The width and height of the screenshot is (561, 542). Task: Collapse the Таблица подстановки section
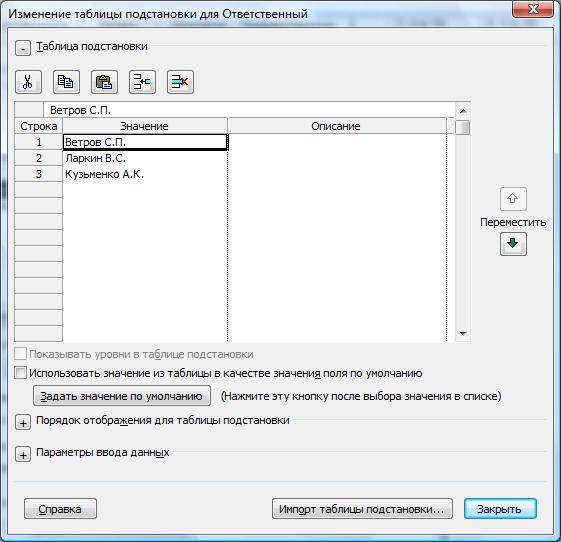pyautogui.click(x=23, y=48)
